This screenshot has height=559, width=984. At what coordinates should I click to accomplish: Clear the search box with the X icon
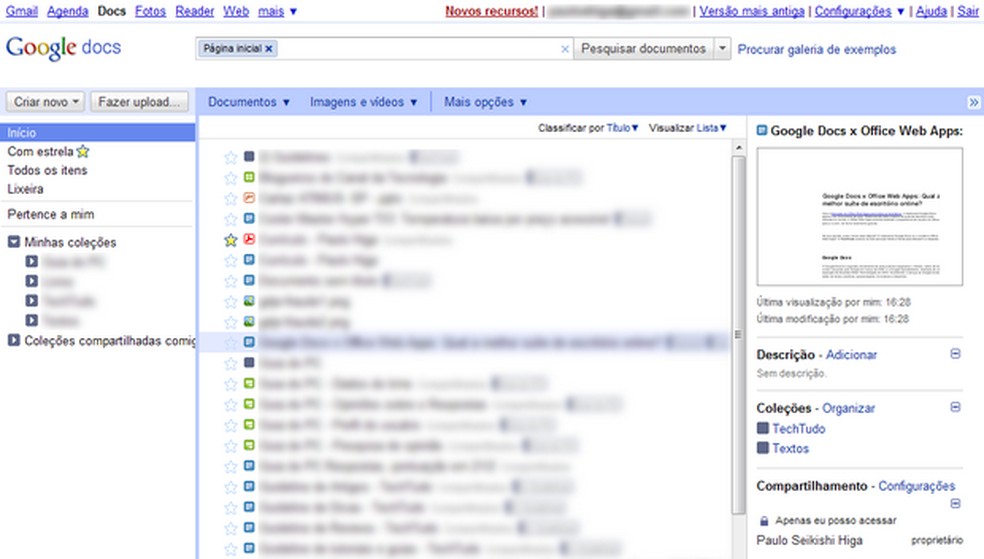click(565, 49)
